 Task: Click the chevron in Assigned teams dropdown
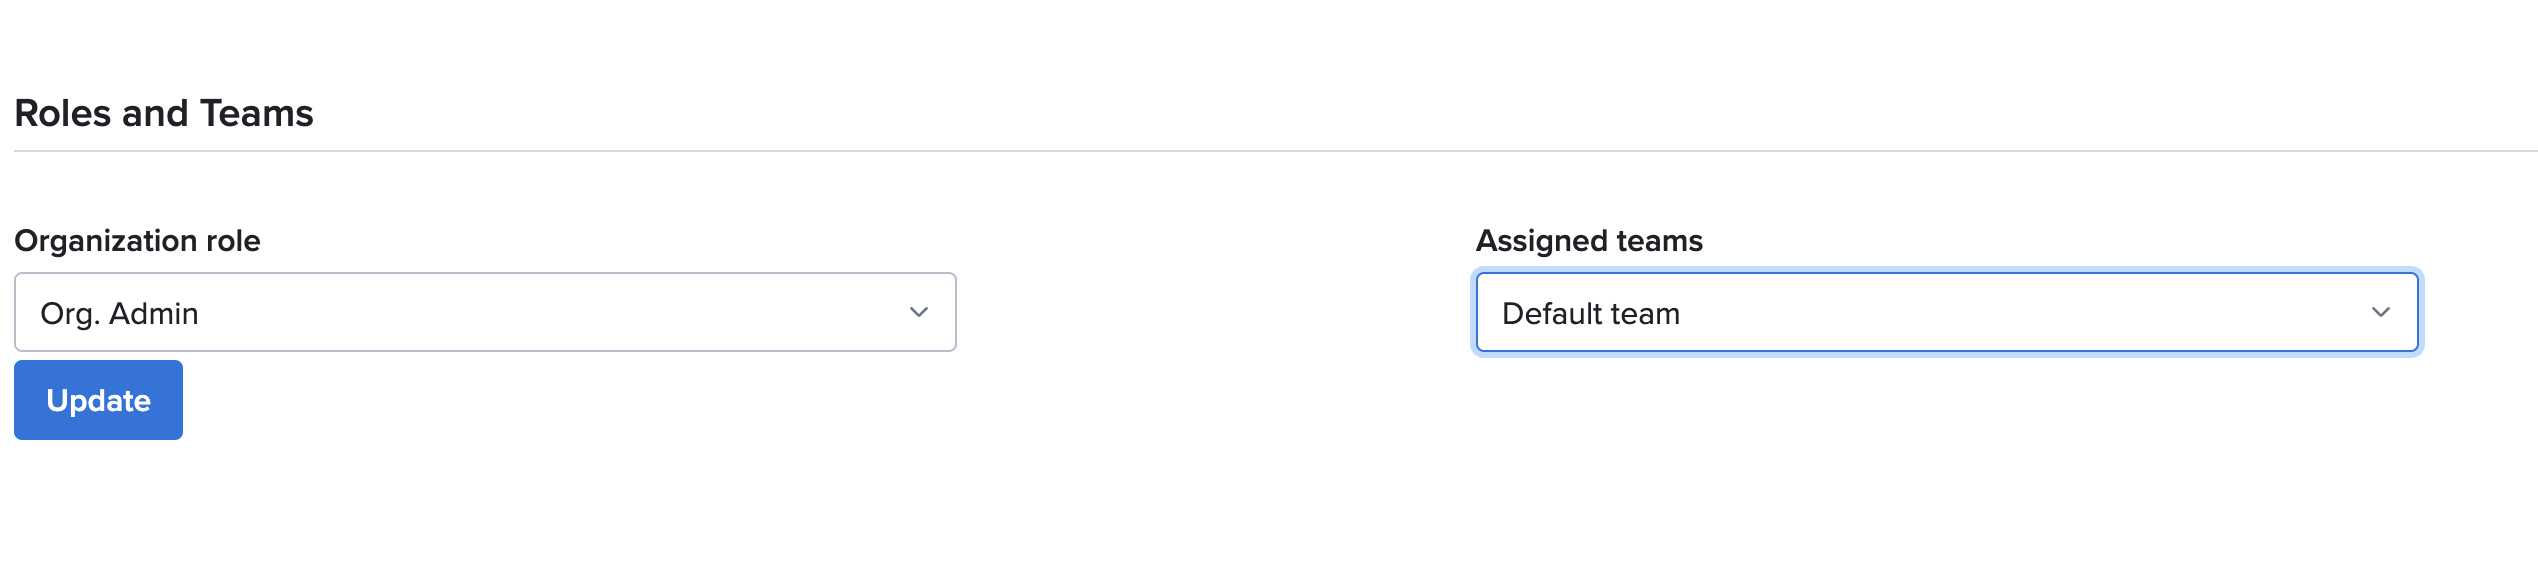coord(2380,312)
